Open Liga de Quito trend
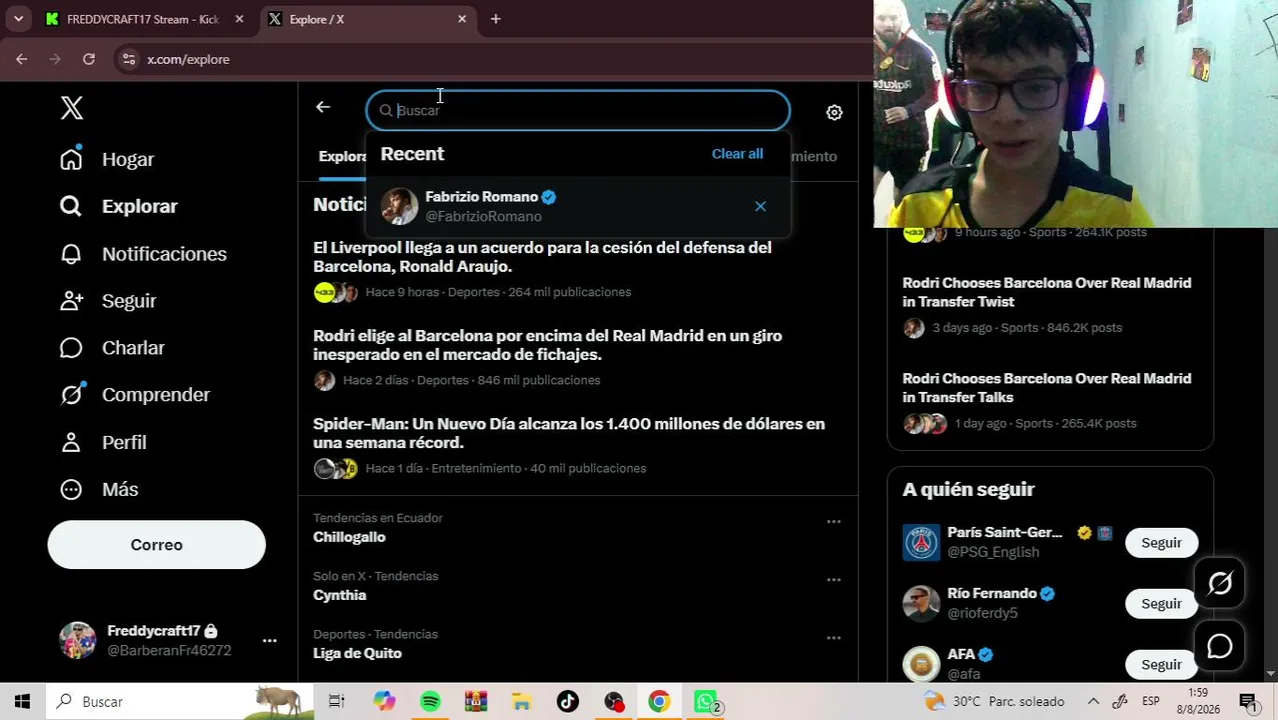This screenshot has width=1278, height=720. tap(357, 653)
